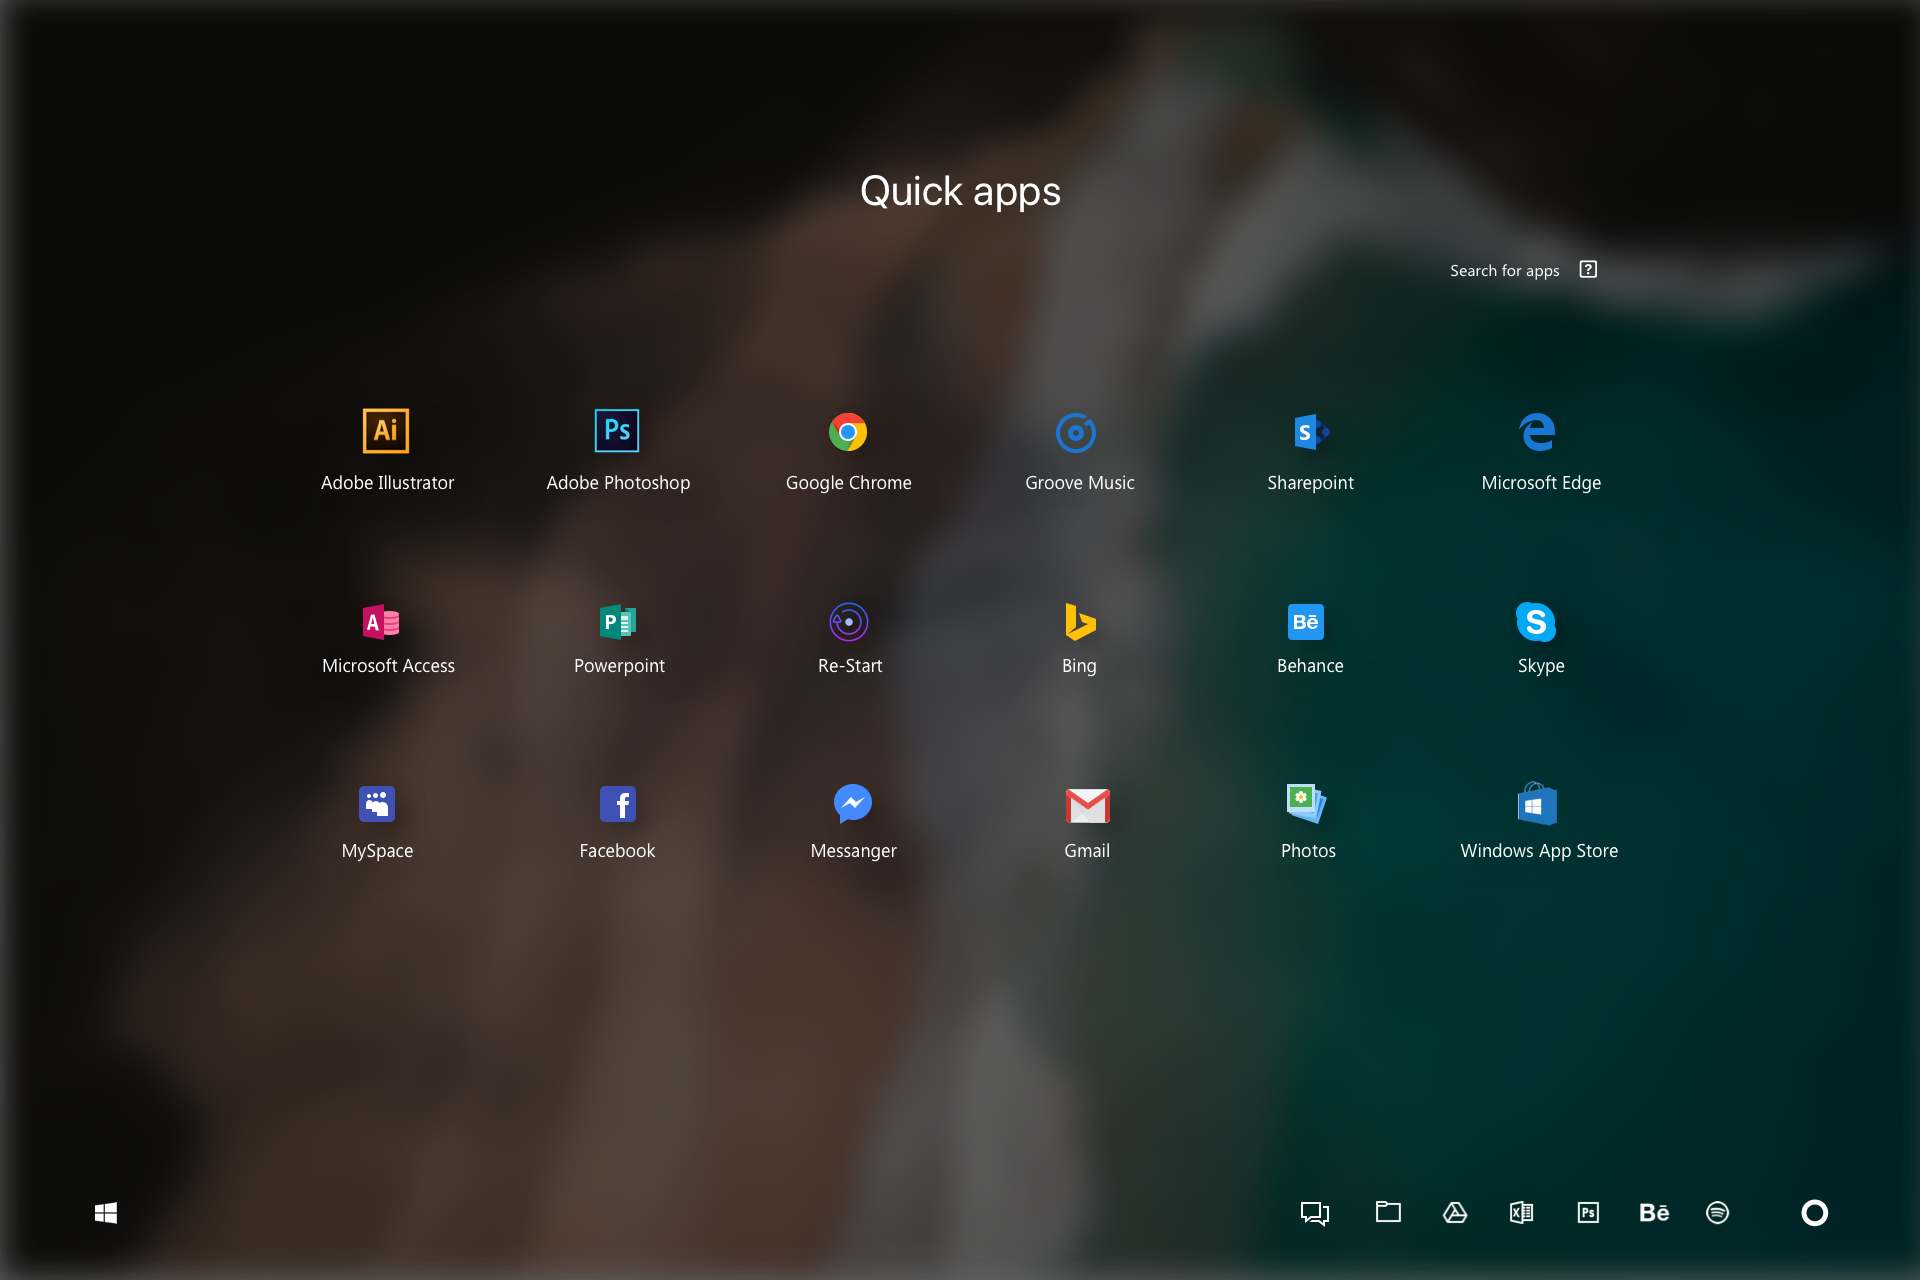Open Adobe Photoshop from the Quick apps grid

tap(617, 431)
